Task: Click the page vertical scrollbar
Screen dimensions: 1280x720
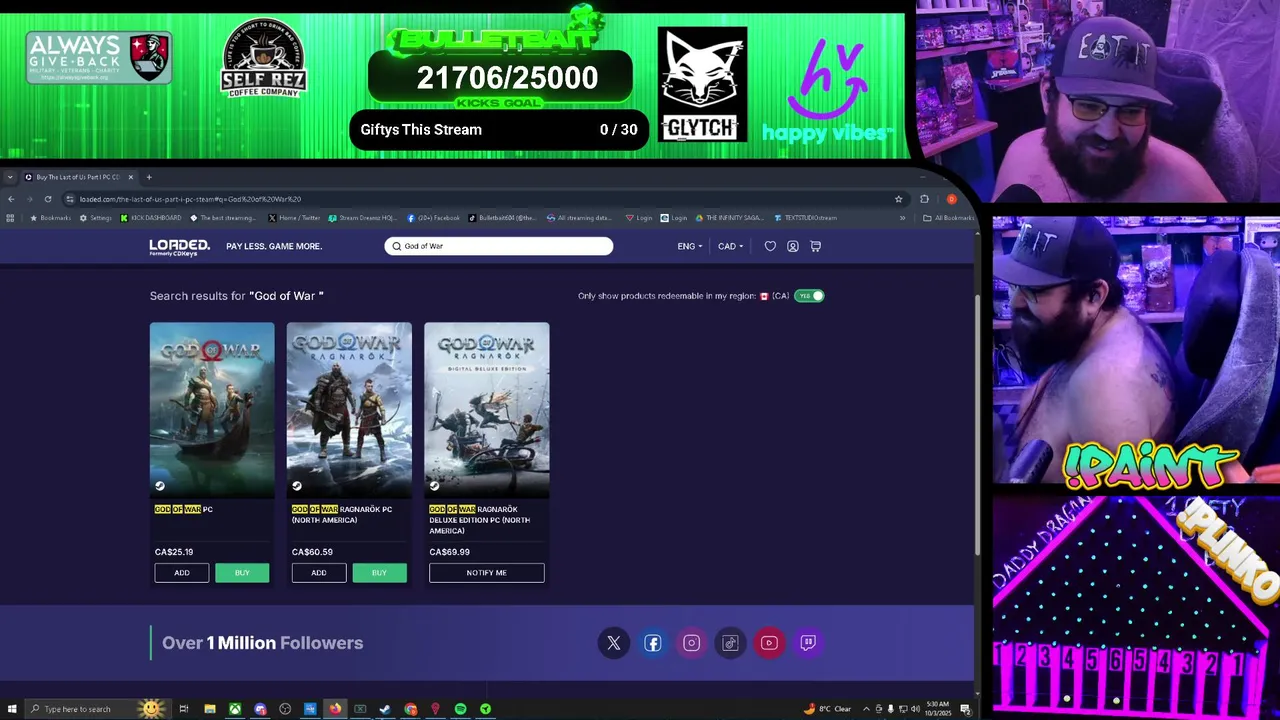Action: [978, 426]
